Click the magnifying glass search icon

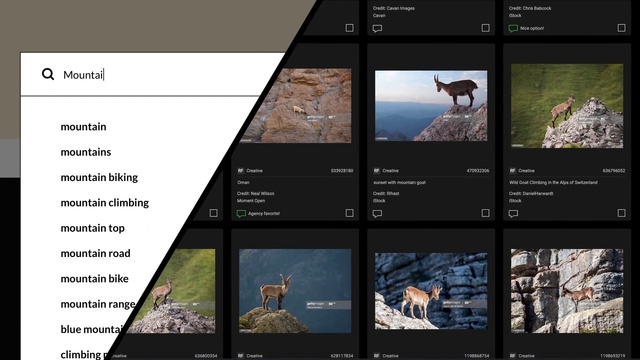(x=48, y=74)
